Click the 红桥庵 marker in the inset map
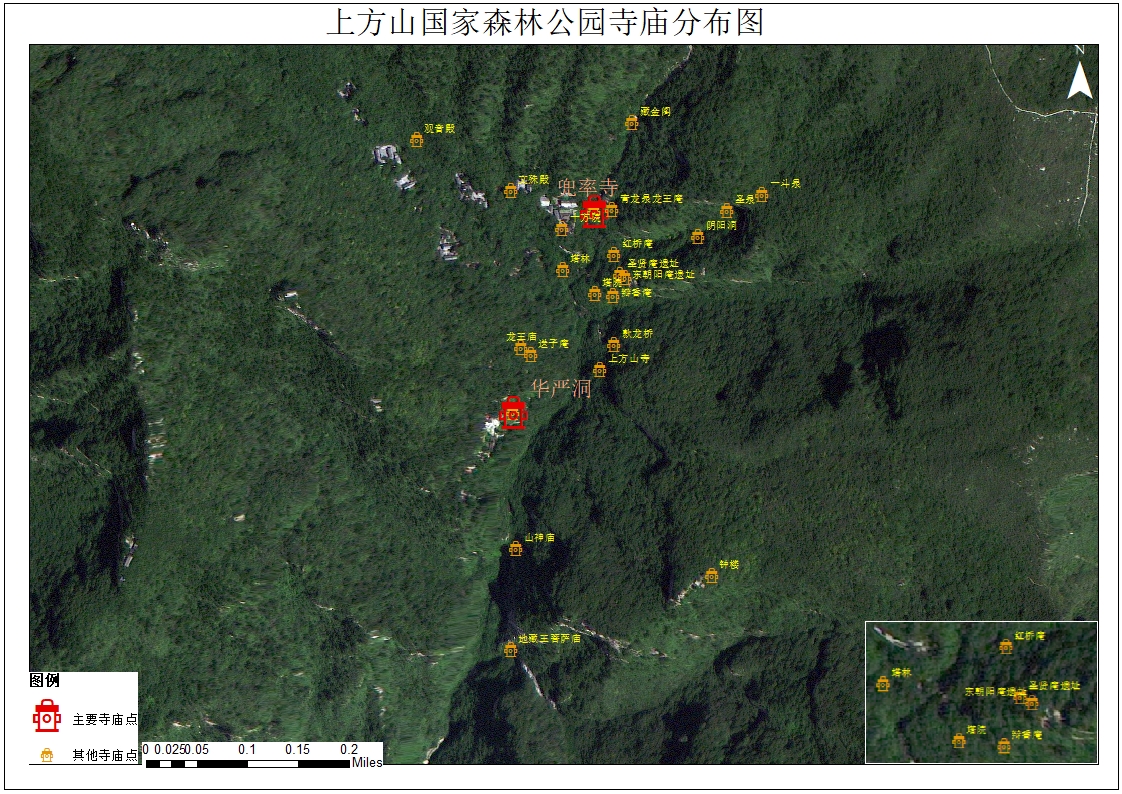The width and height of the screenshot is (1122, 794). click(1006, 647)
